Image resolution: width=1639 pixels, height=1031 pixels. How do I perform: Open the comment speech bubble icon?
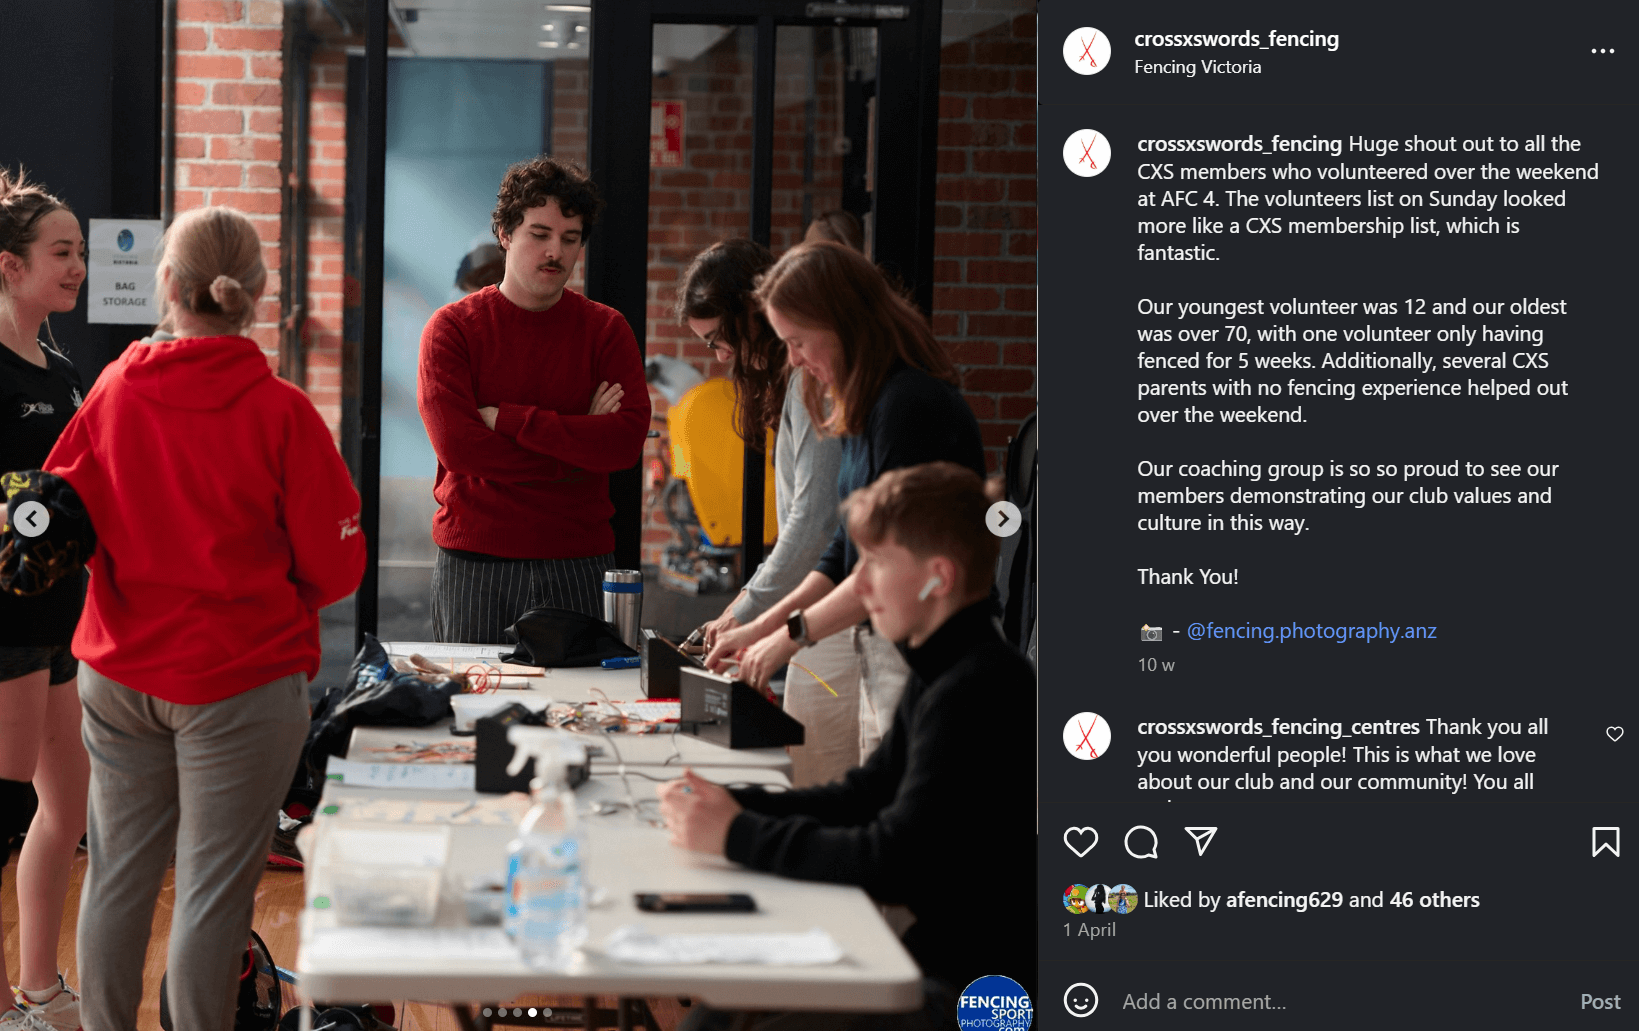coord(1141,842)
